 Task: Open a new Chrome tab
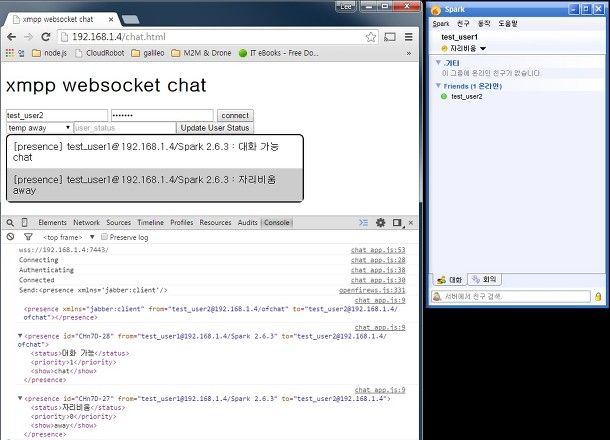(x=130, y=19)
